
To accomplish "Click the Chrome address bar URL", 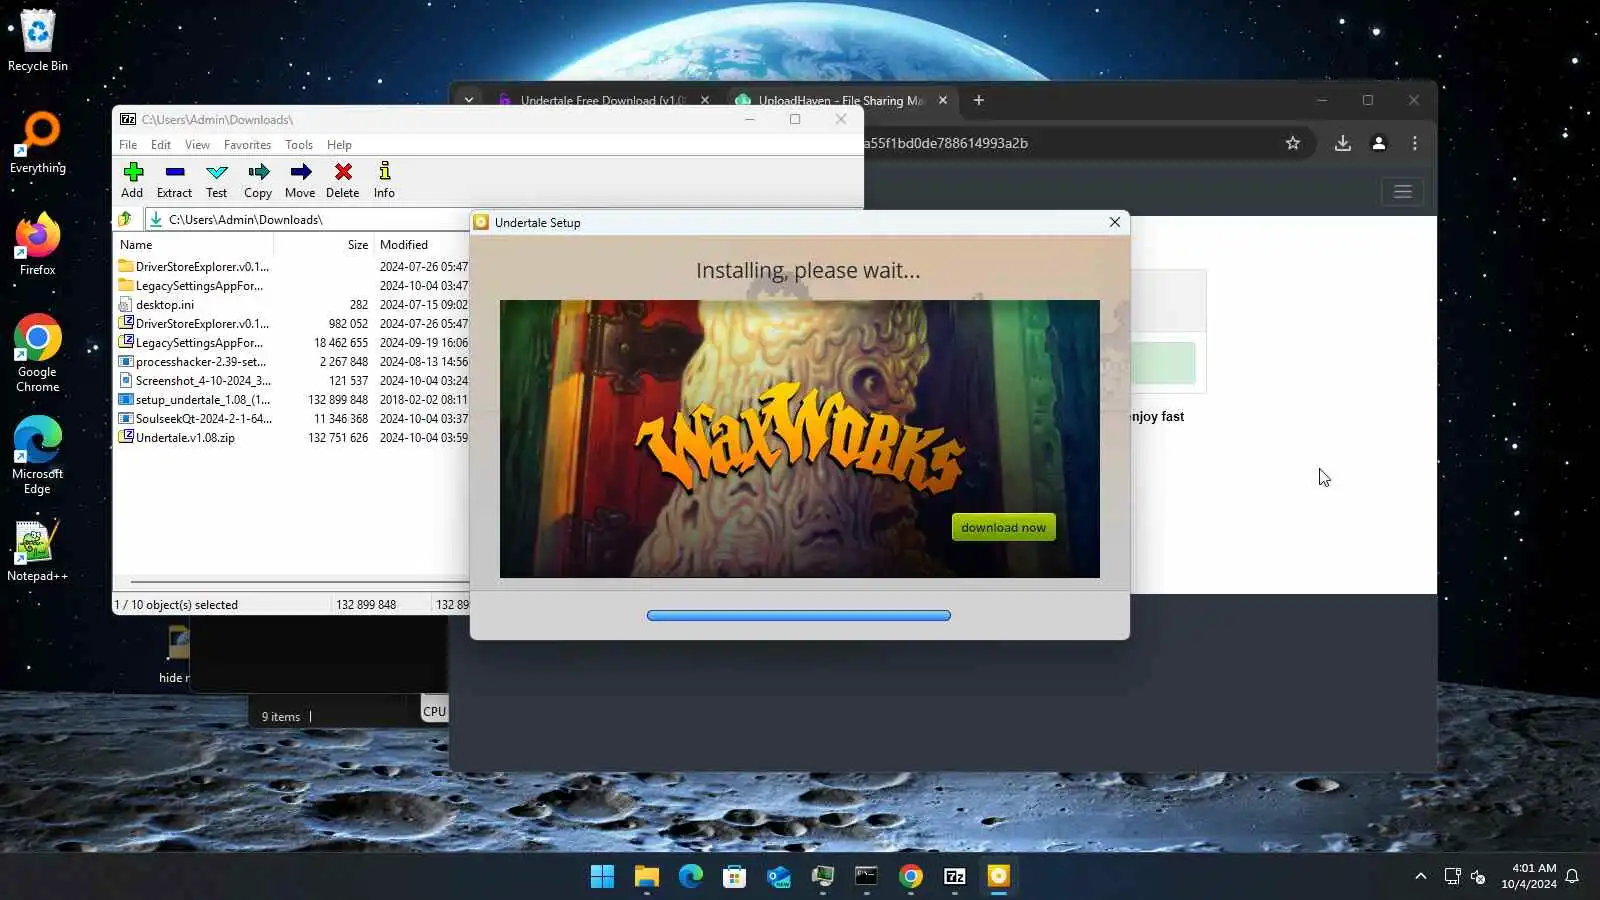I will pyautogui.click(x=945, y=143).
